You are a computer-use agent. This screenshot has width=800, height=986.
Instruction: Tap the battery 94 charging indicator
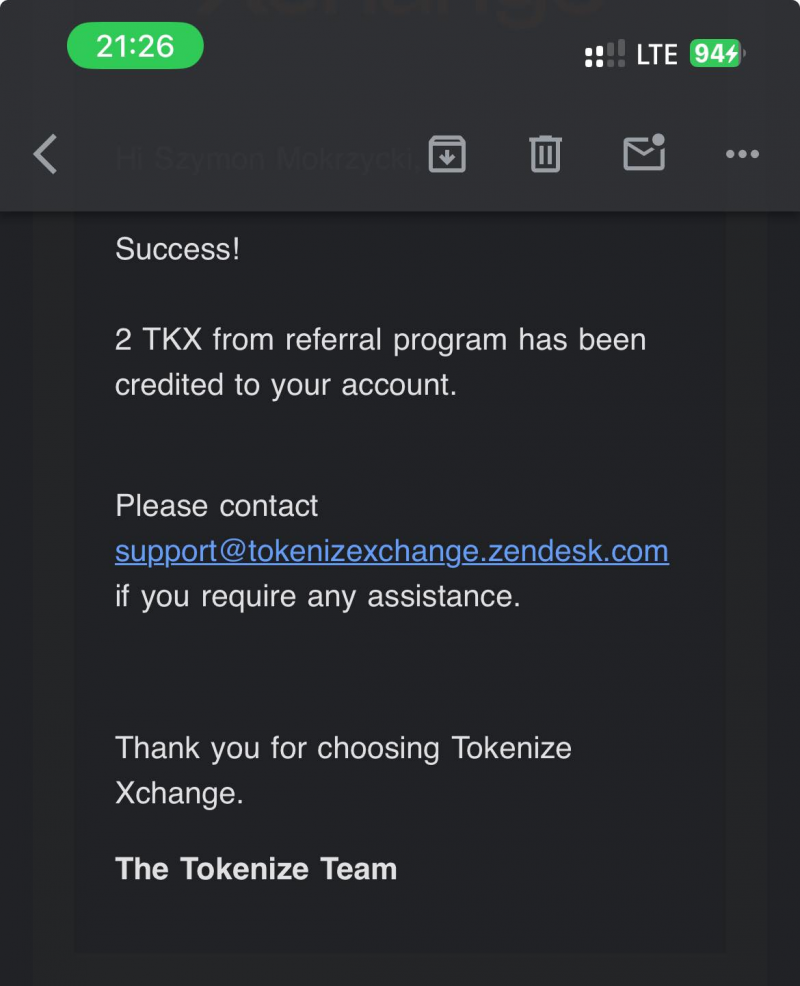(x=716, y=53)
